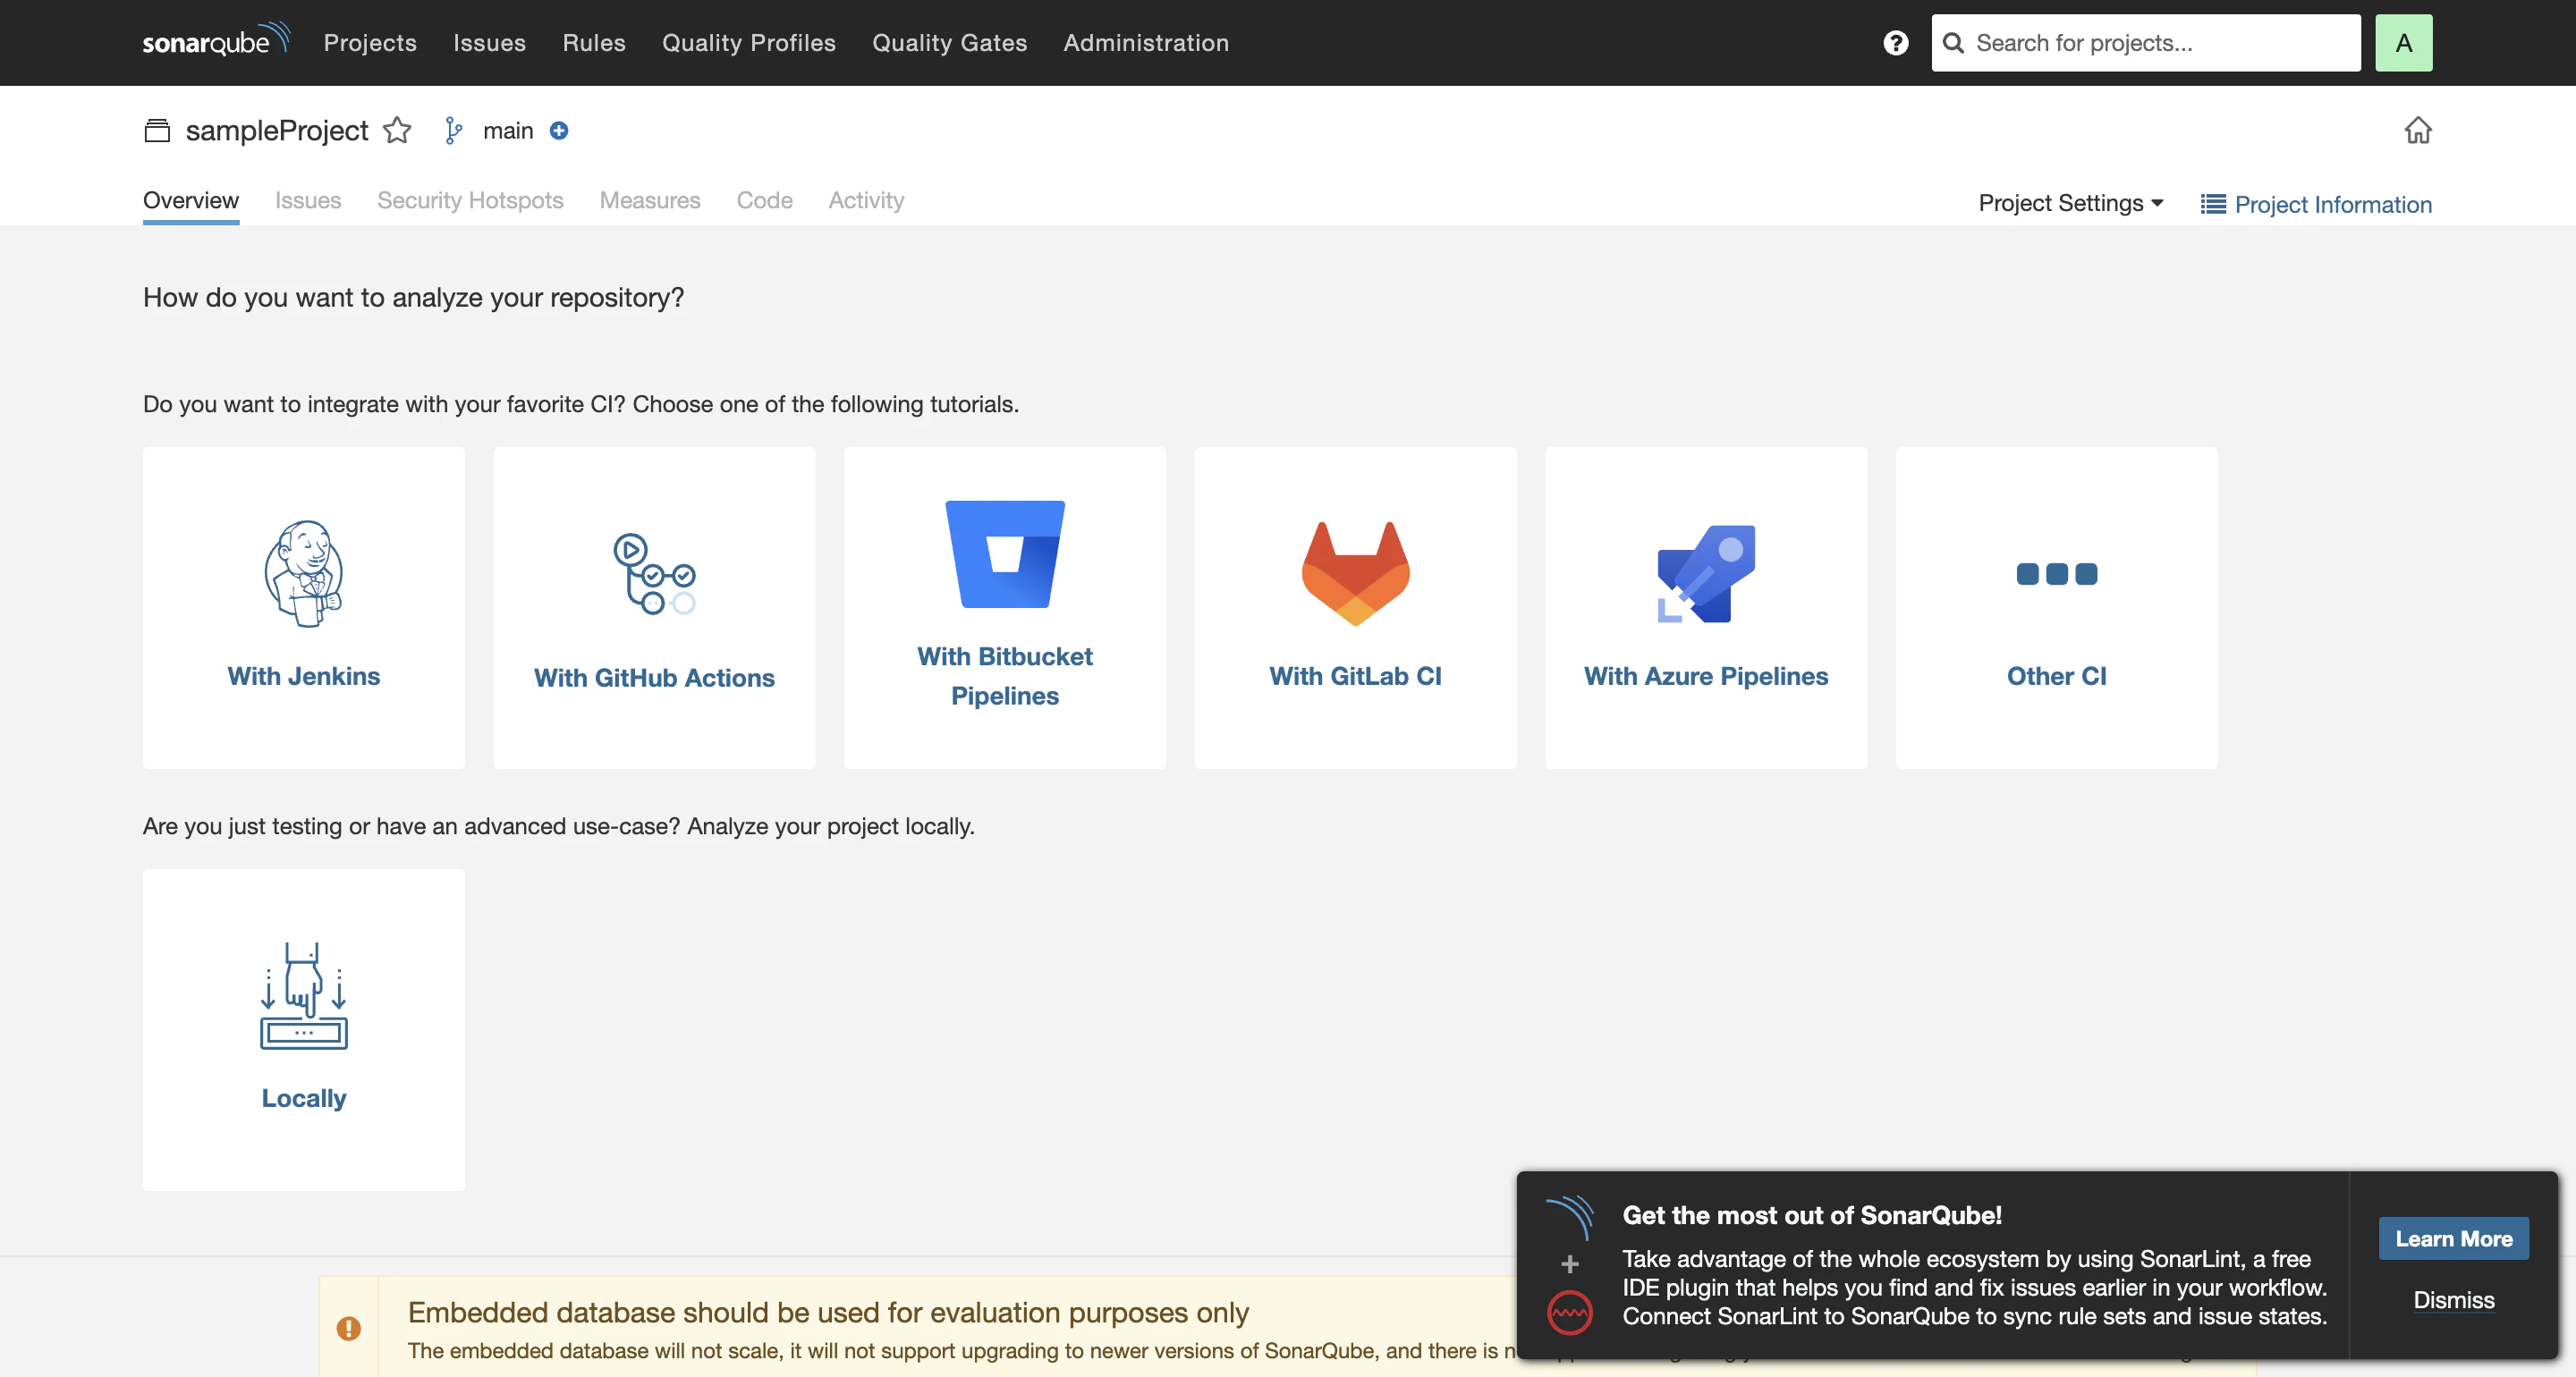Click the branch icon next to main
This screenshot has height=1377, width=2576.
453,131
